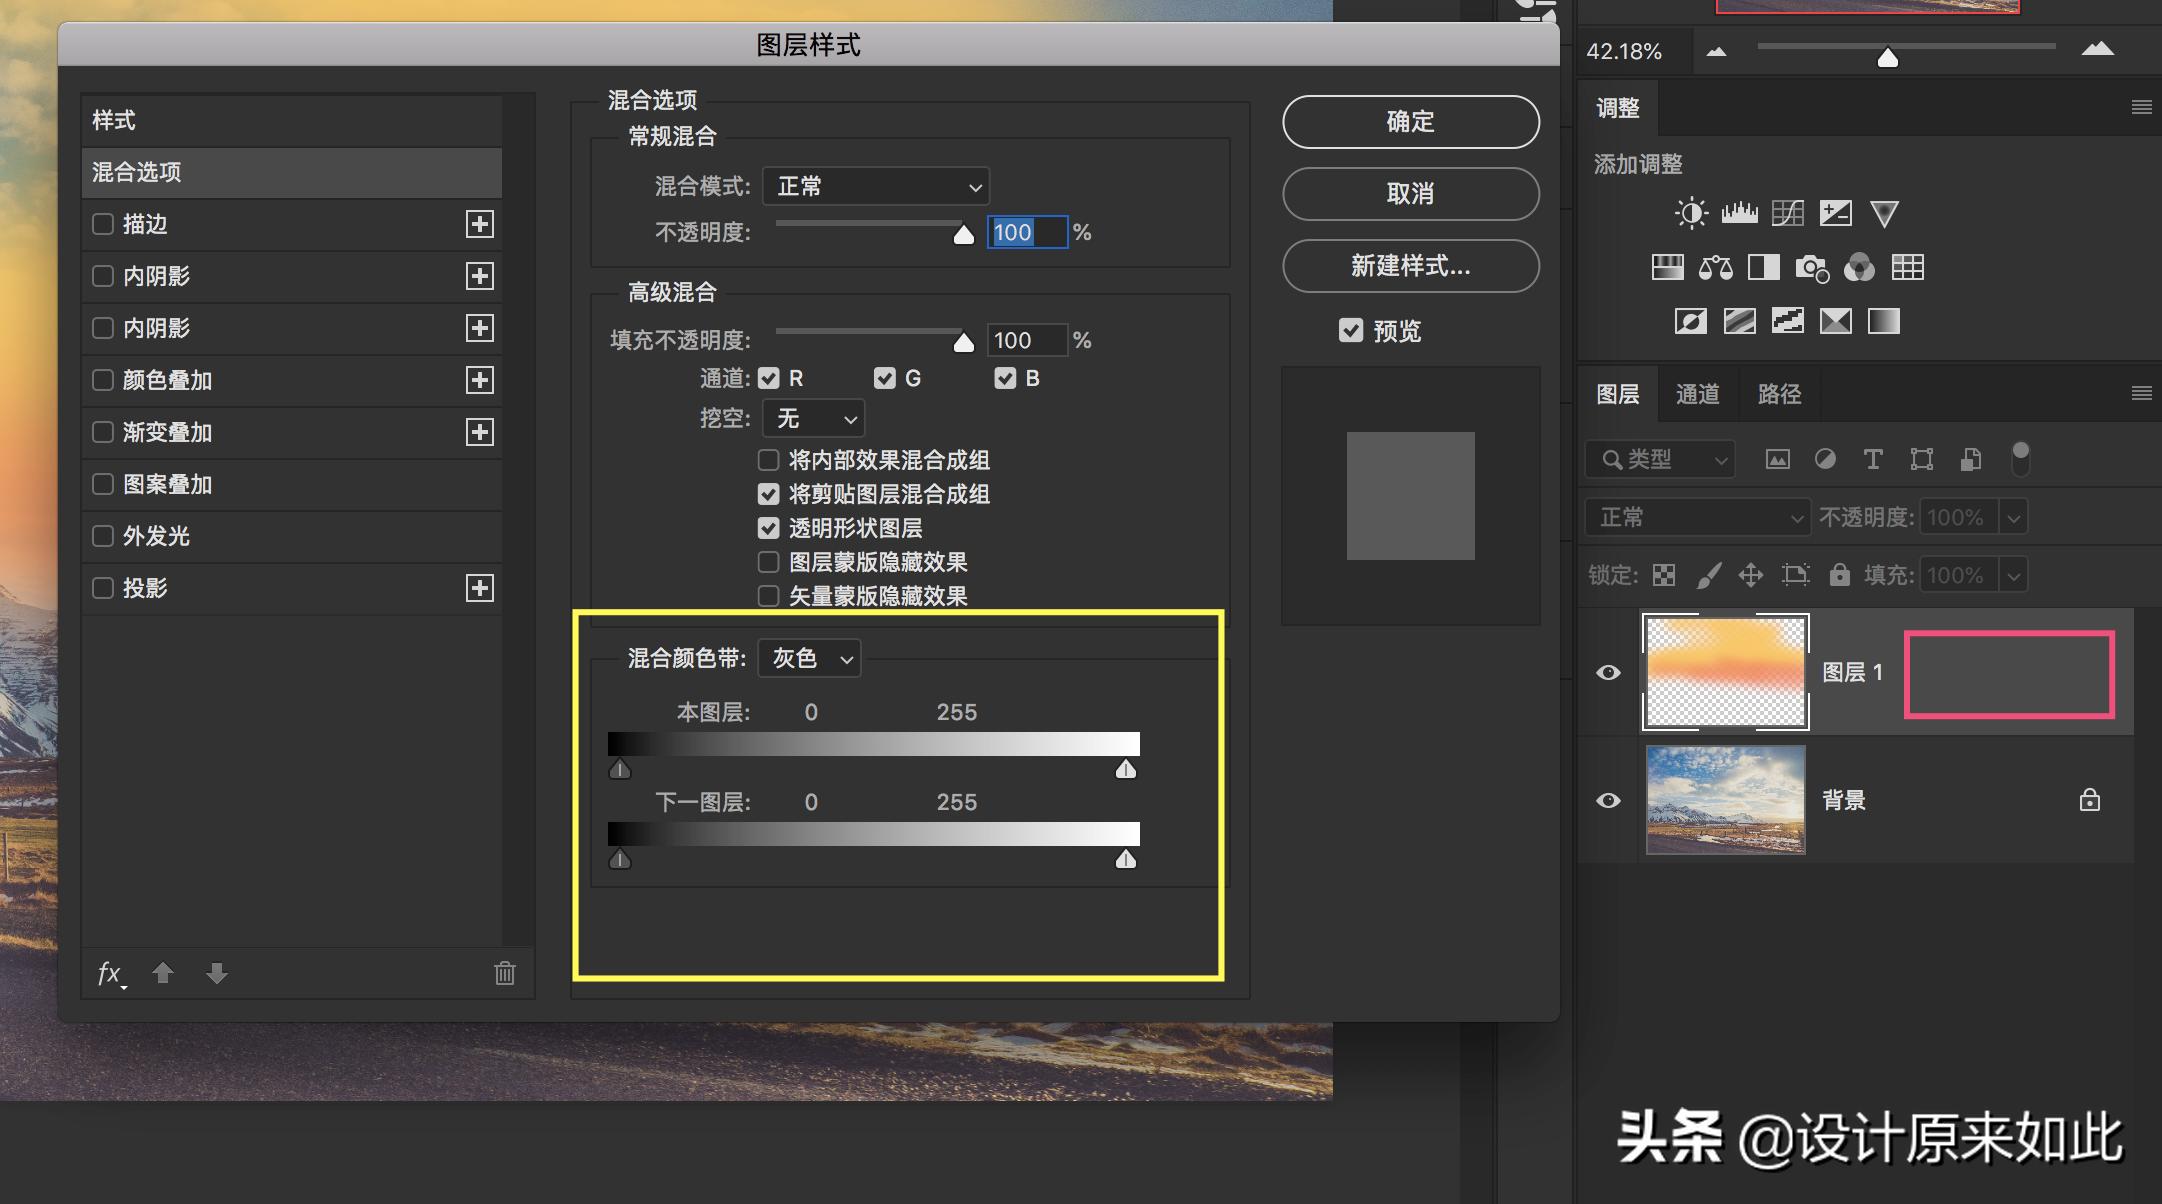This screenshot has width=2162, height=1204.
Task: Add a Brightness/Contrast adjustment layer
Action: coord(1690,213)
